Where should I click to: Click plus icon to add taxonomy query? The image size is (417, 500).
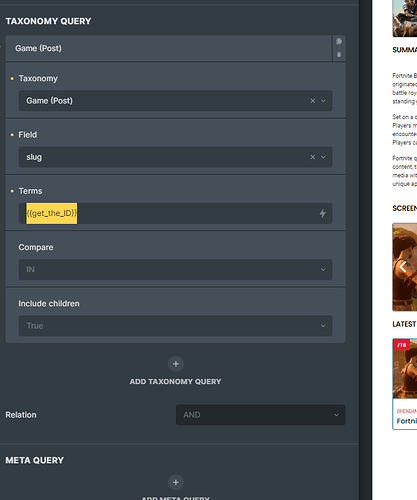[x=176, y=364]
